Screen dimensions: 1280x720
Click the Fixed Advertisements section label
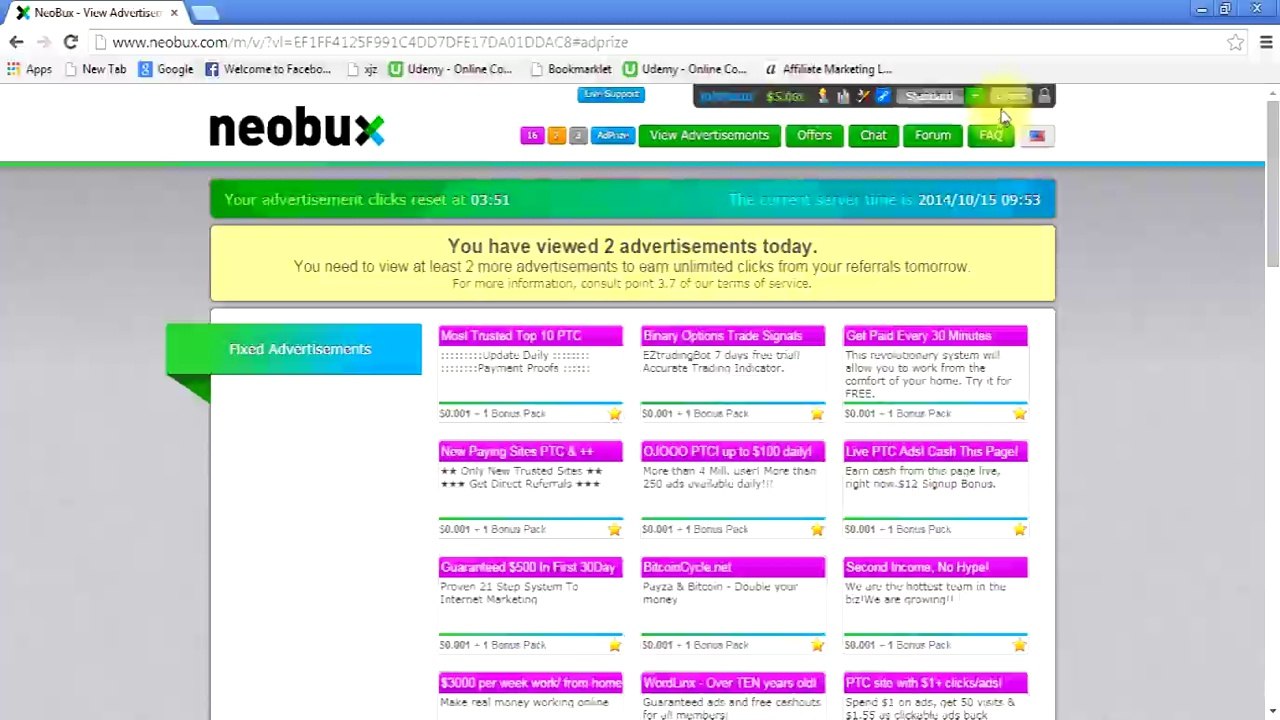pyautogui.click(x=299, y=349)
